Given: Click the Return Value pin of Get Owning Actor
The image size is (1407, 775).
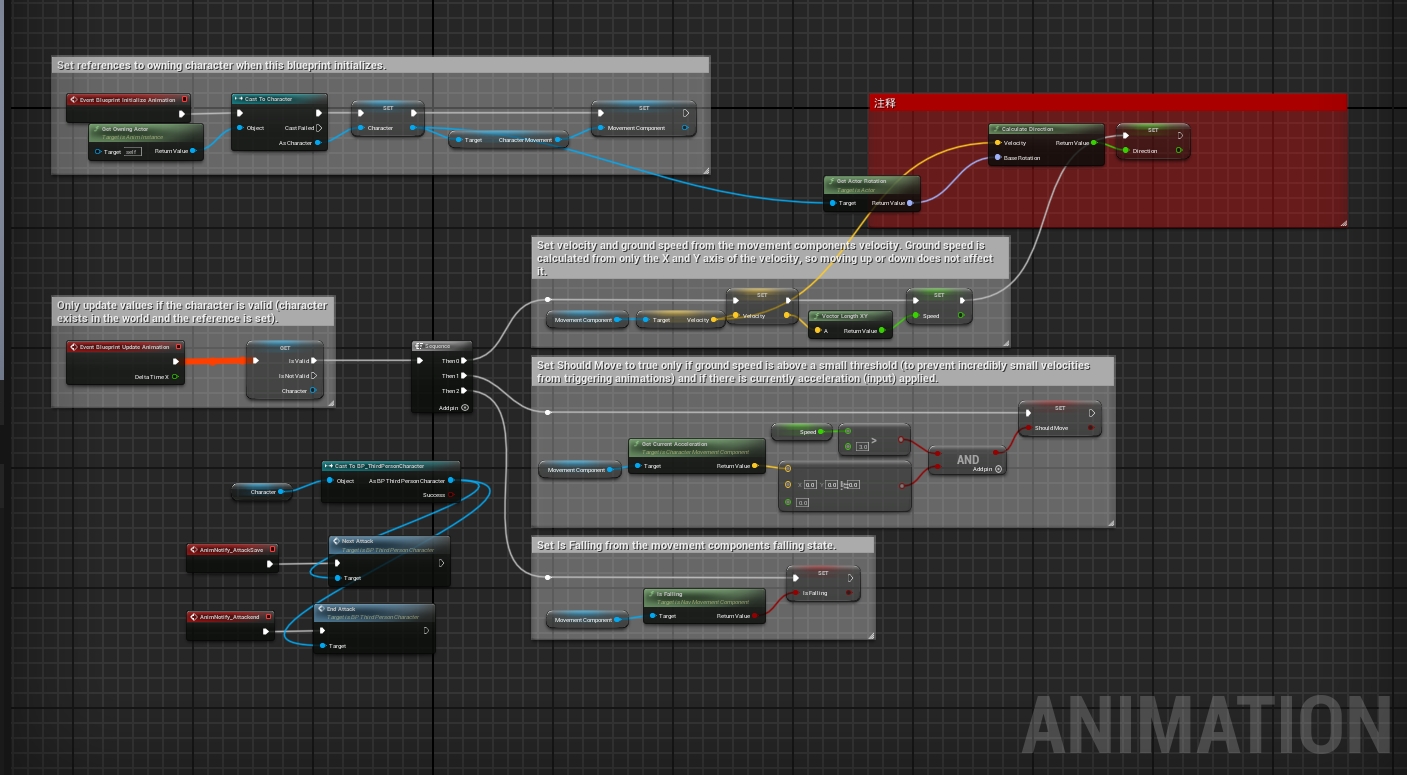Looking at the screenshot, I should click(194, 152).
